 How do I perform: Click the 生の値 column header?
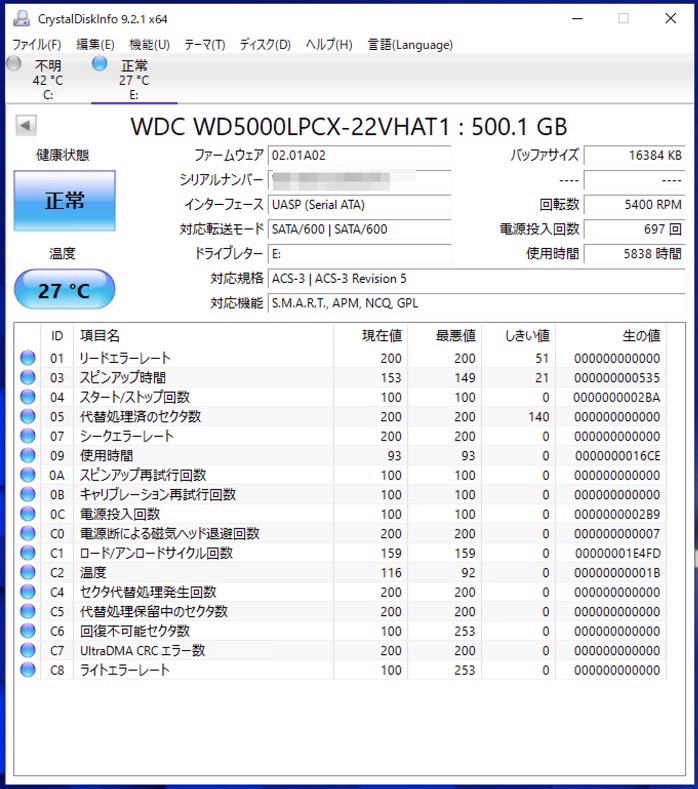tap(611, 336)
